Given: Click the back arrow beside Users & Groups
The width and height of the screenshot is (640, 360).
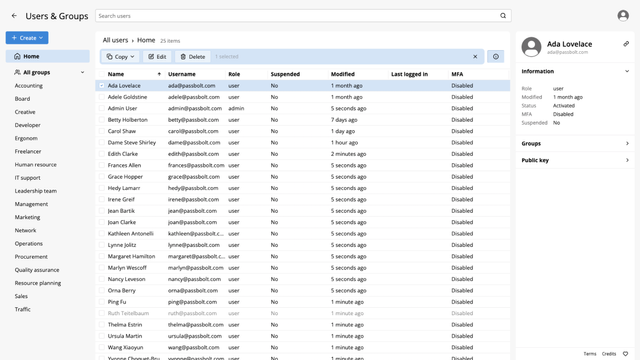Looking at the screenshot, I should pos(14,16).
